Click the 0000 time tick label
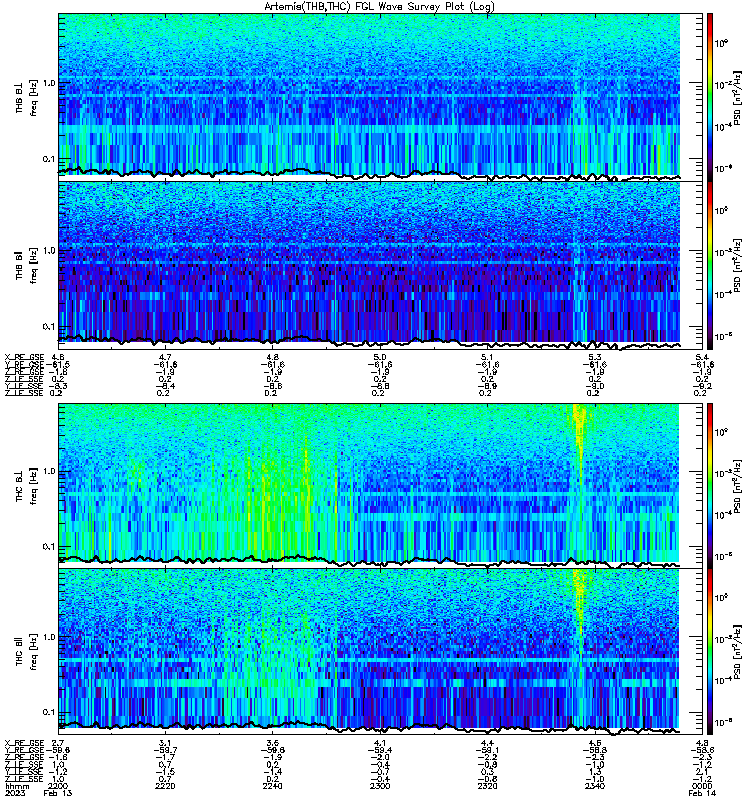 pyautogui.click(x=702, y=786)
